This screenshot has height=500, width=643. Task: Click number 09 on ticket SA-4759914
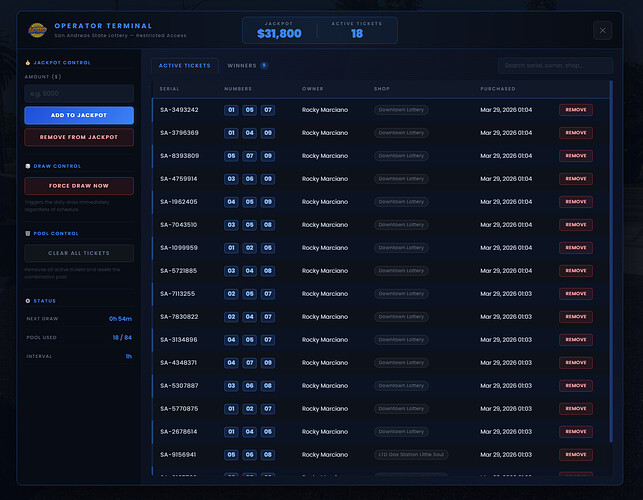pyautogui.click(x=268, y=179)
